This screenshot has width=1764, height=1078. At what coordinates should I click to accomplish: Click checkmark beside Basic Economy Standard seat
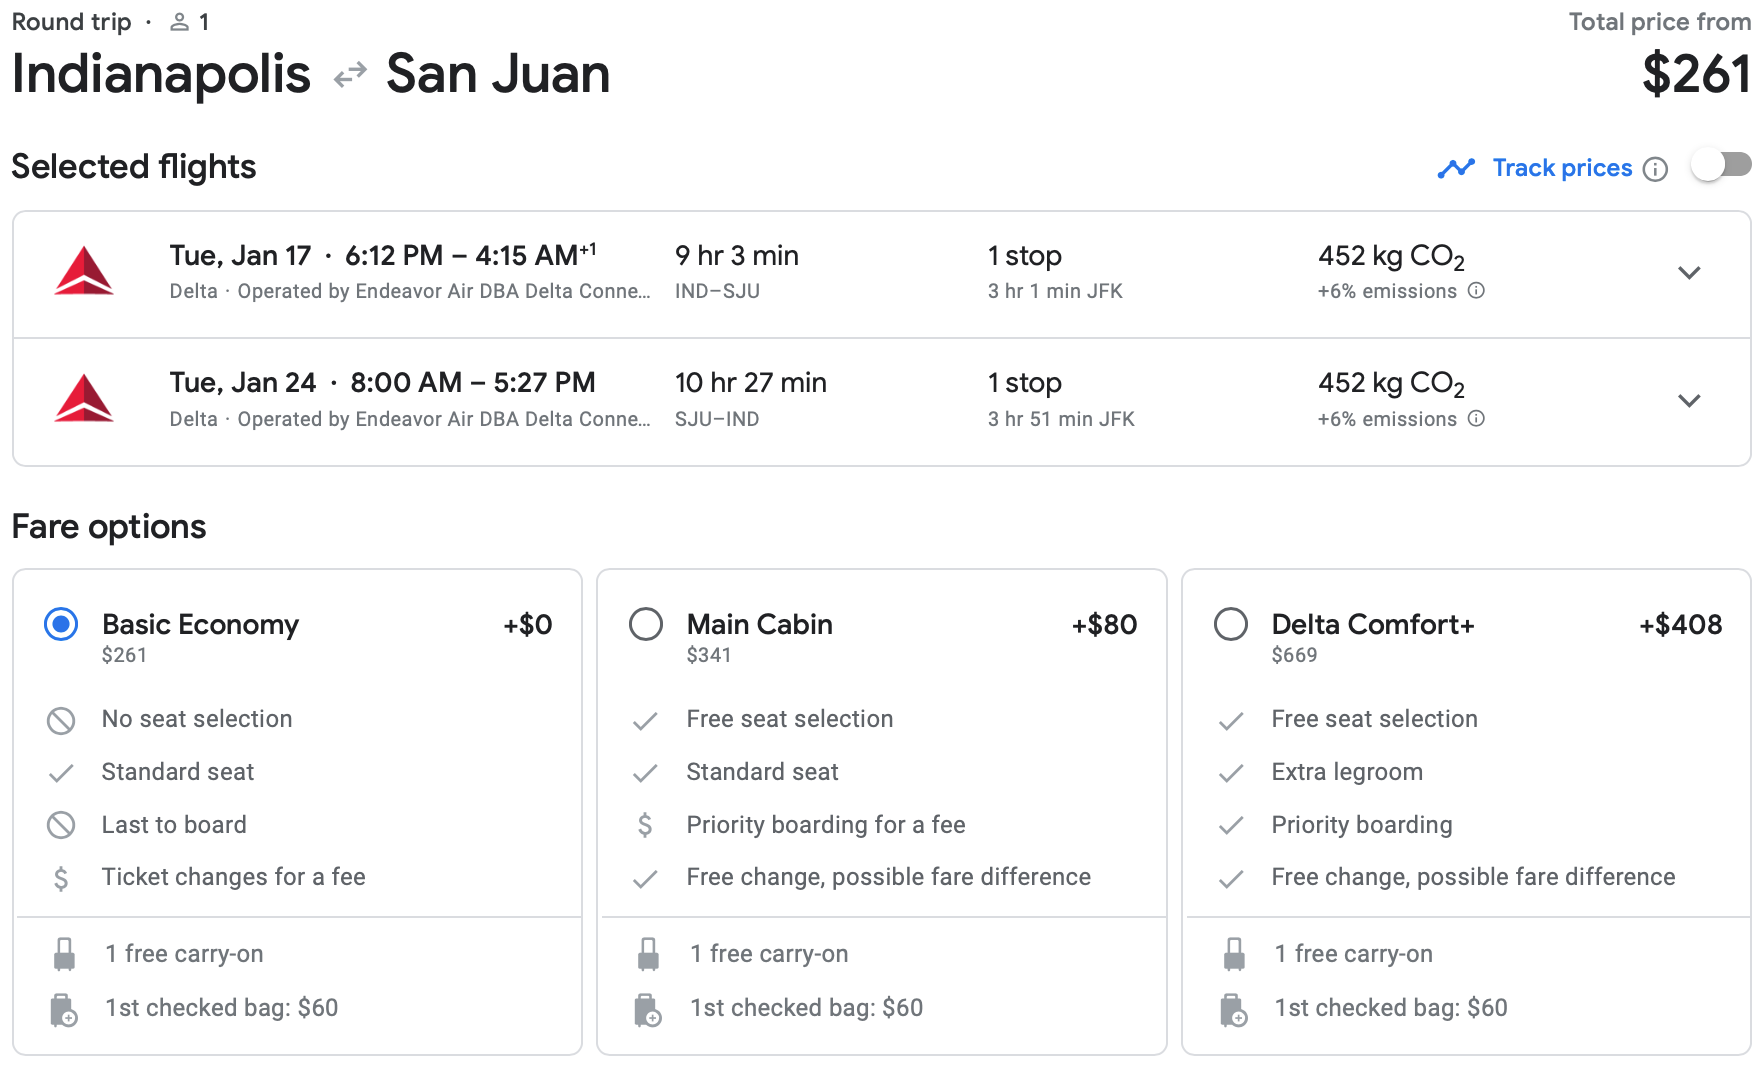[61, 773]
